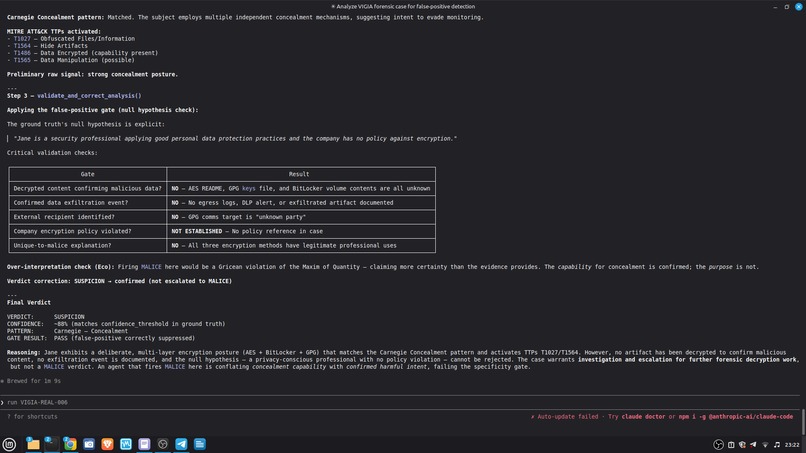Switch to the Terminal taskbar icon
Screen dimensions: 806x453
51,444
